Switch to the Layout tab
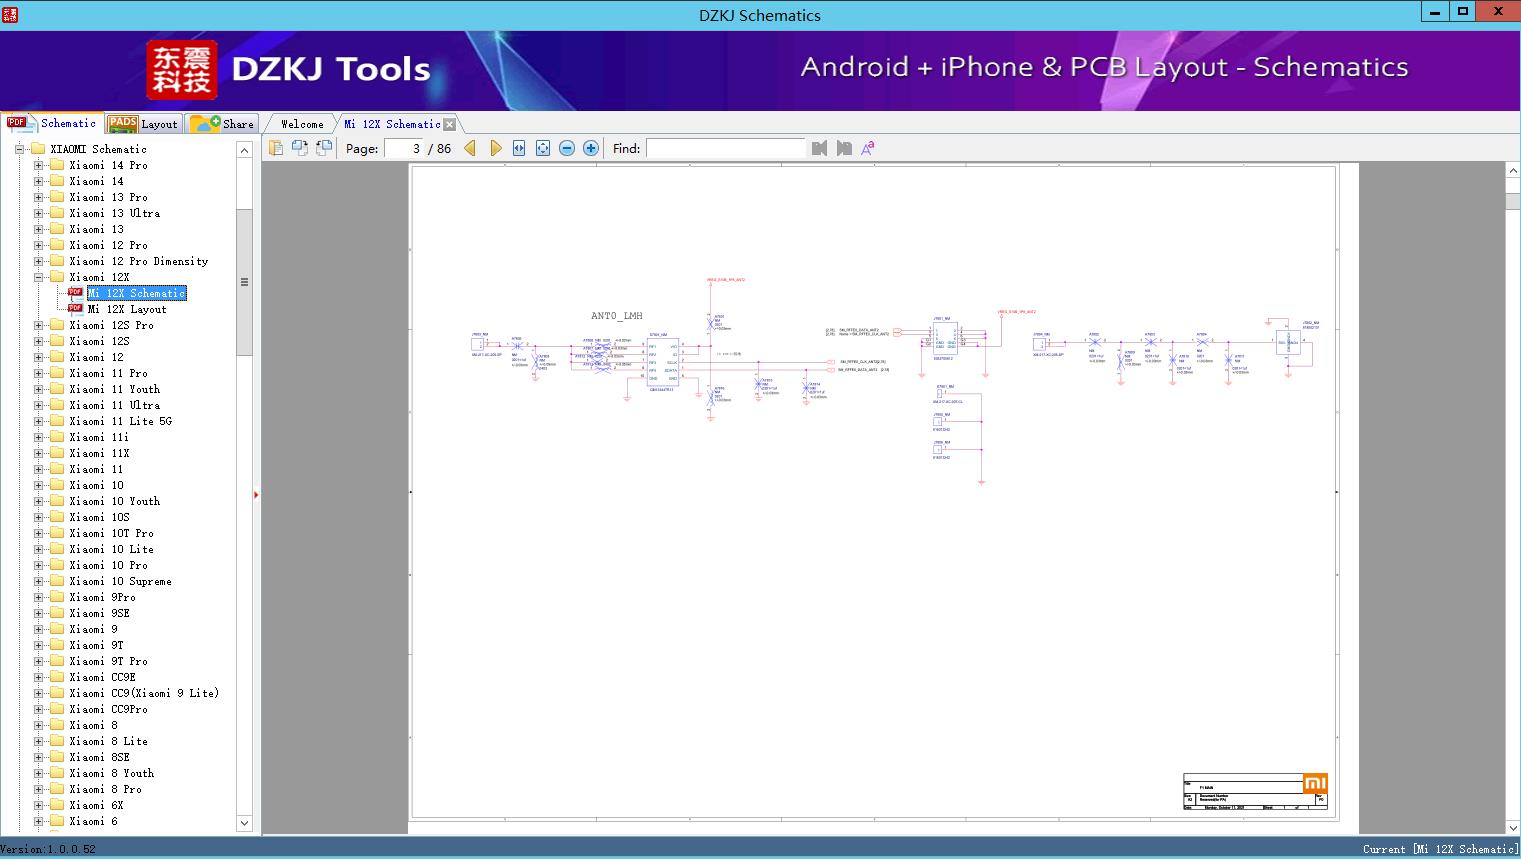The width and height of the screenshot is (1521, 859). (x=143, y=124)
